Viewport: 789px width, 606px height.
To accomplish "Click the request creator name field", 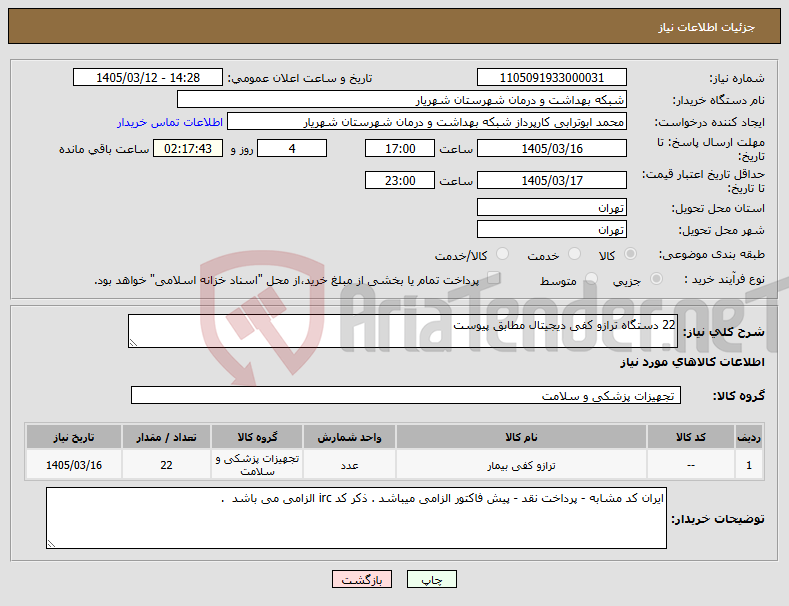I will 427,122.
